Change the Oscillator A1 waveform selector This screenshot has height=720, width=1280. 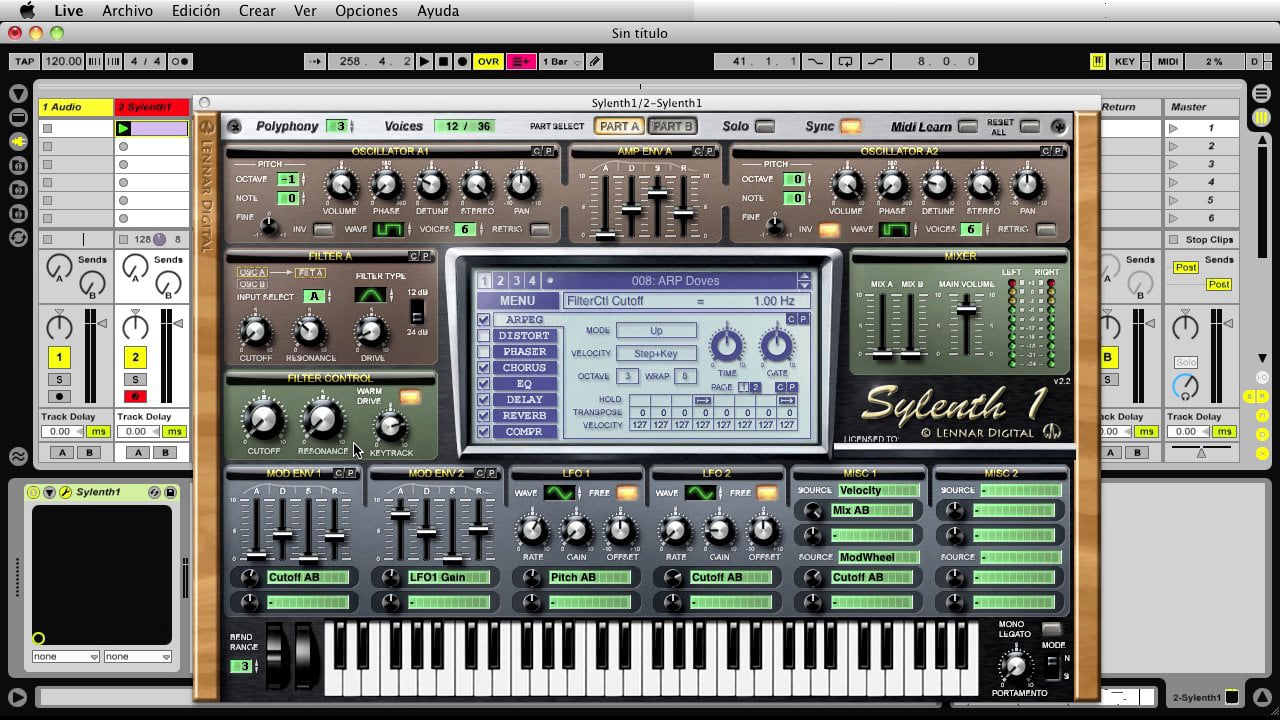(x=389, y=229)
